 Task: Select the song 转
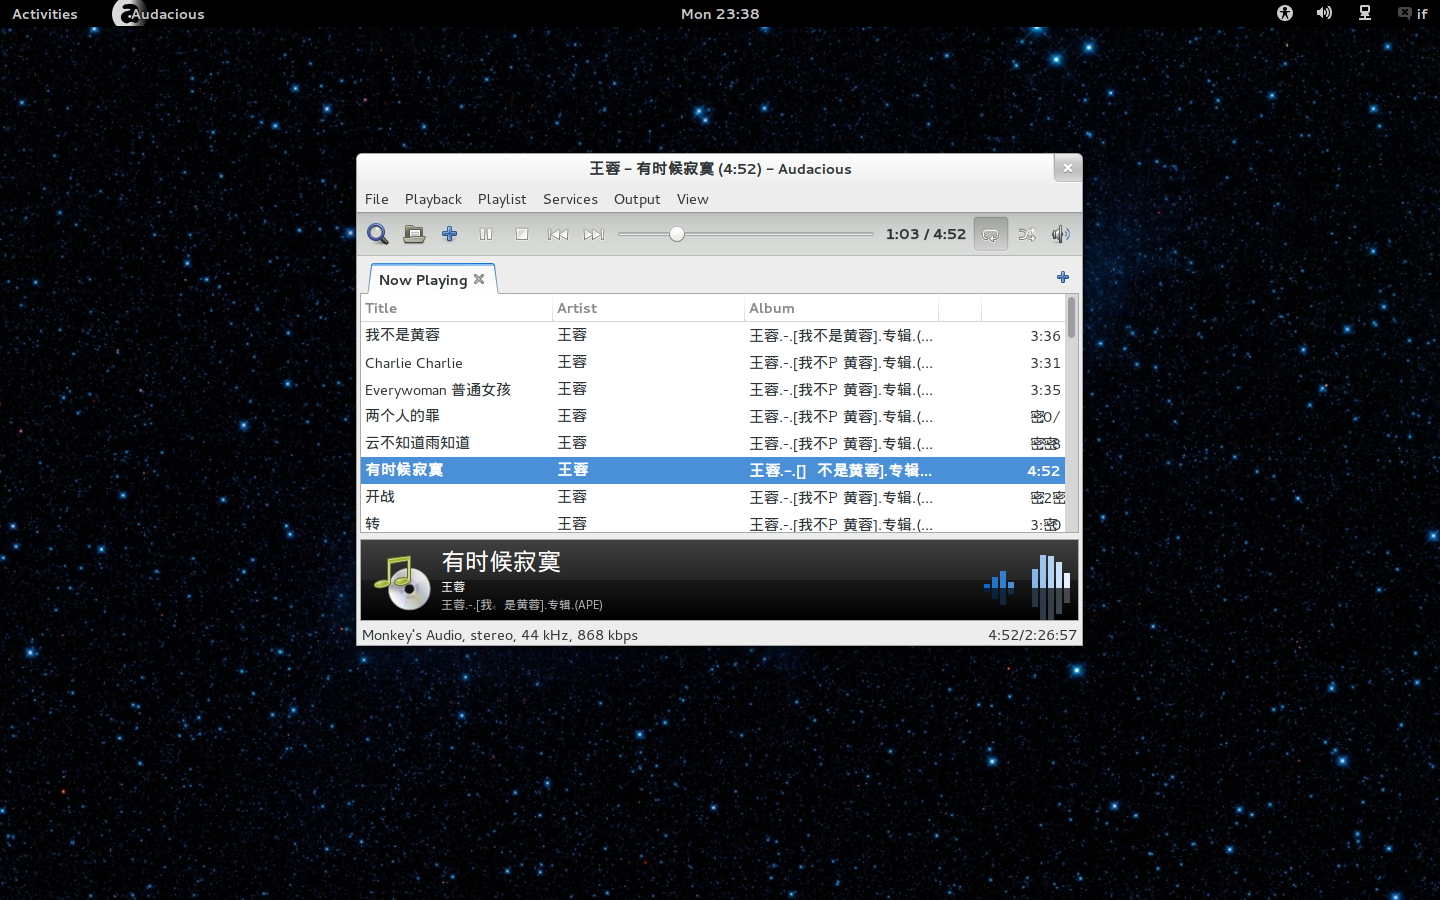pos(372,523)
